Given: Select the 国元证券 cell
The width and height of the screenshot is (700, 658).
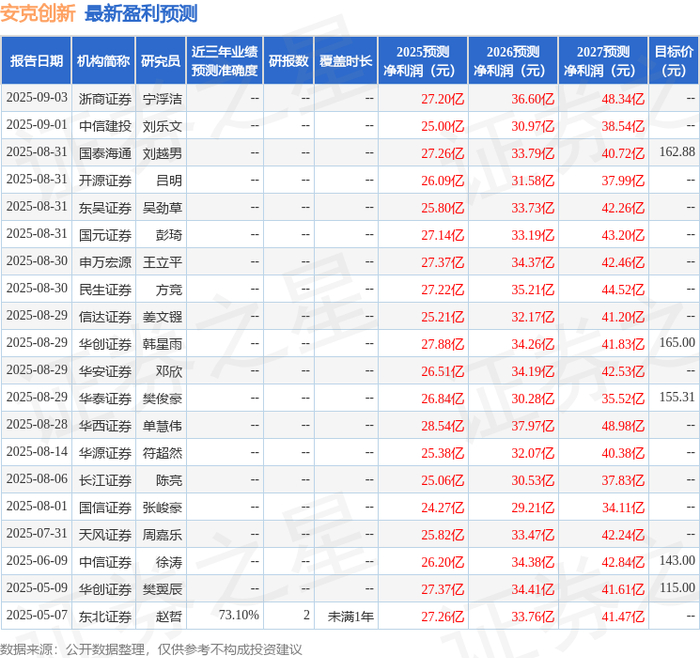Looking at the screenshot, I should [x=105, y=235].
